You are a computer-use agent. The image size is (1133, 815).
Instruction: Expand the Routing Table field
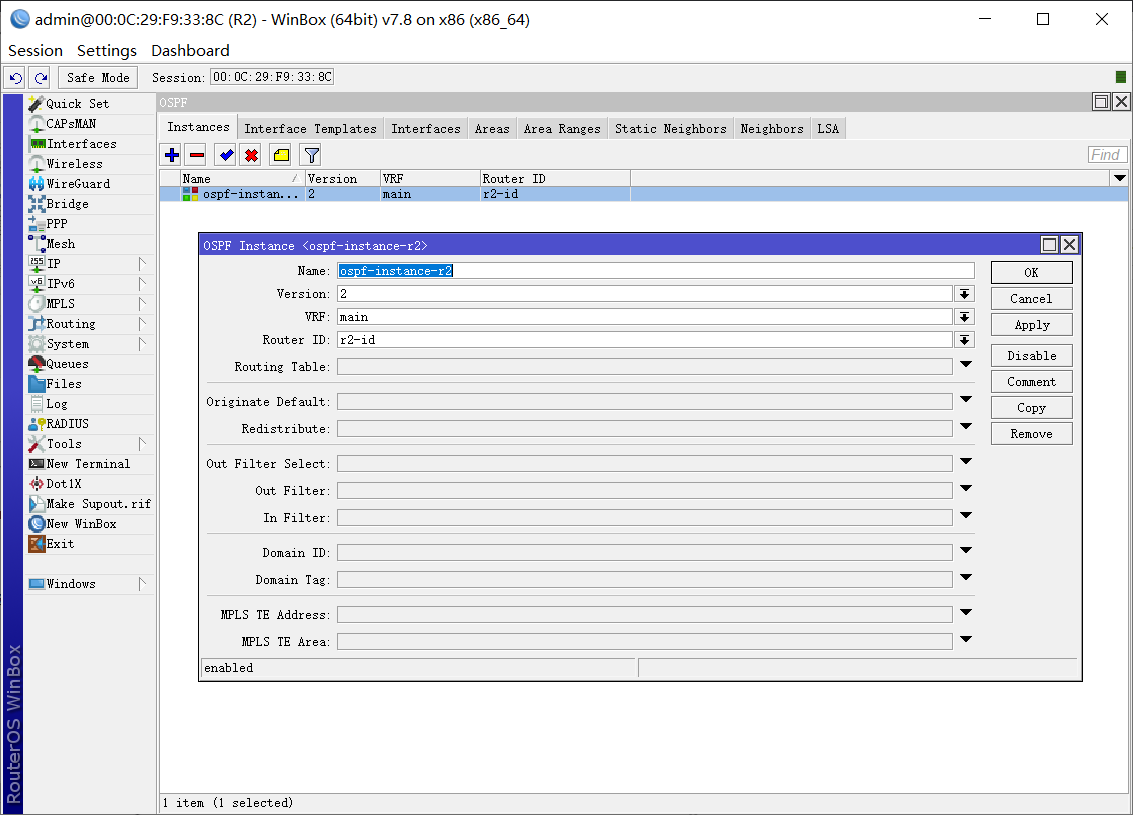tap(966, 365)
